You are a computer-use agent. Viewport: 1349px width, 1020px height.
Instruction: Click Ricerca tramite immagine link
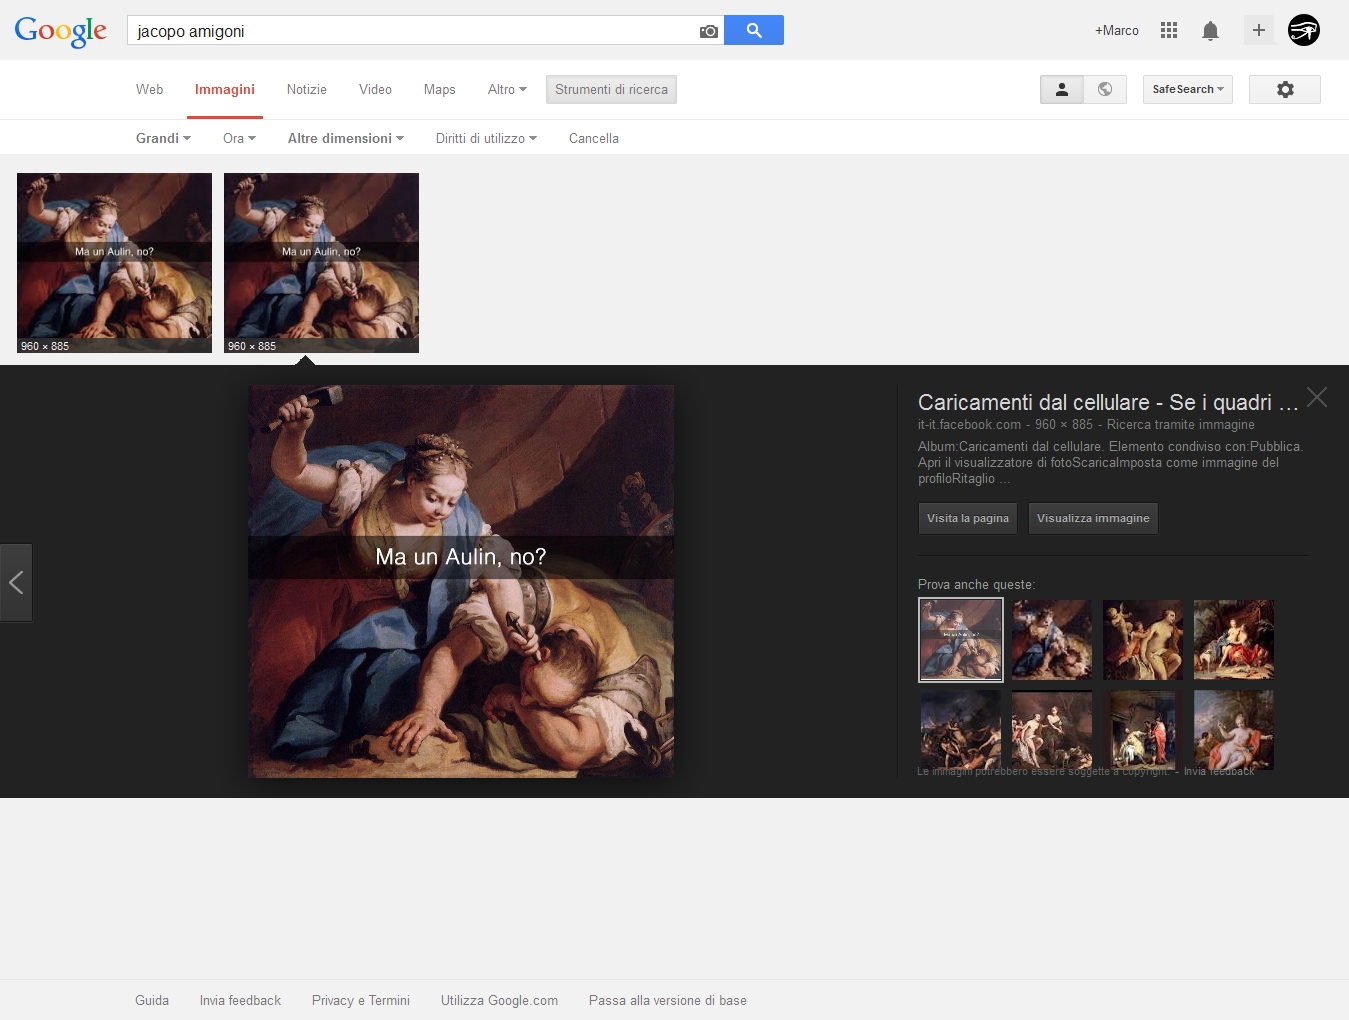1180,425
